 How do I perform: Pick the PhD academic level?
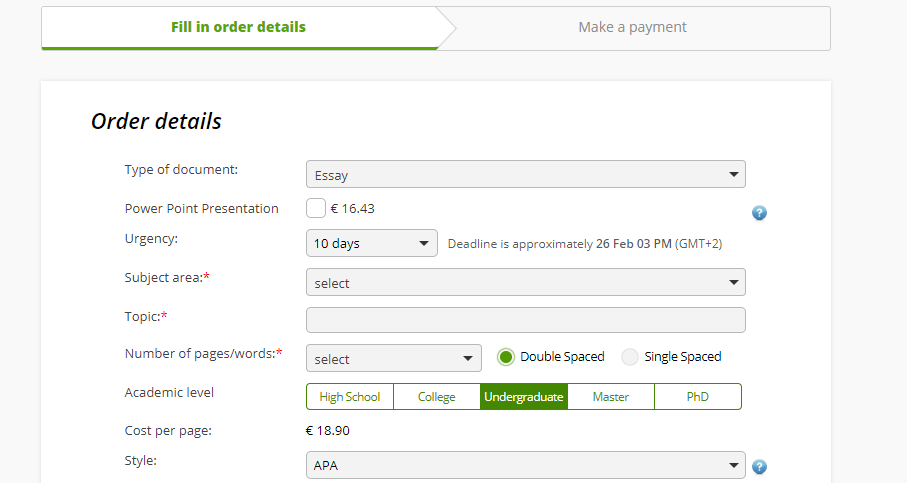point(698,397)
